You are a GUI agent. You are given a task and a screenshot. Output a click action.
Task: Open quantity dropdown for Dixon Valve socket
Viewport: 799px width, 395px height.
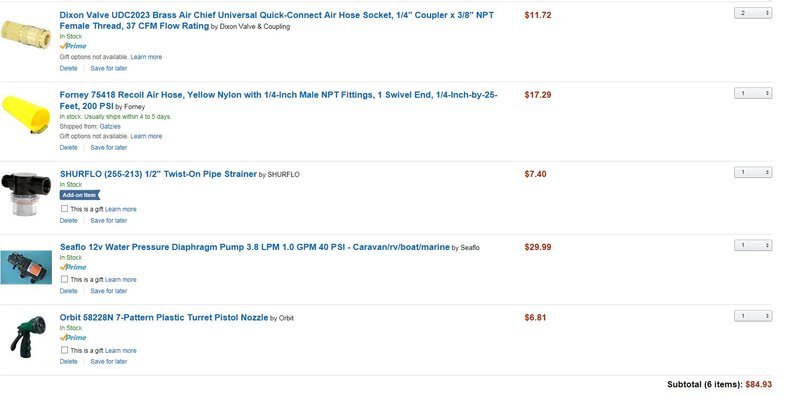click(x=753, y=13)
